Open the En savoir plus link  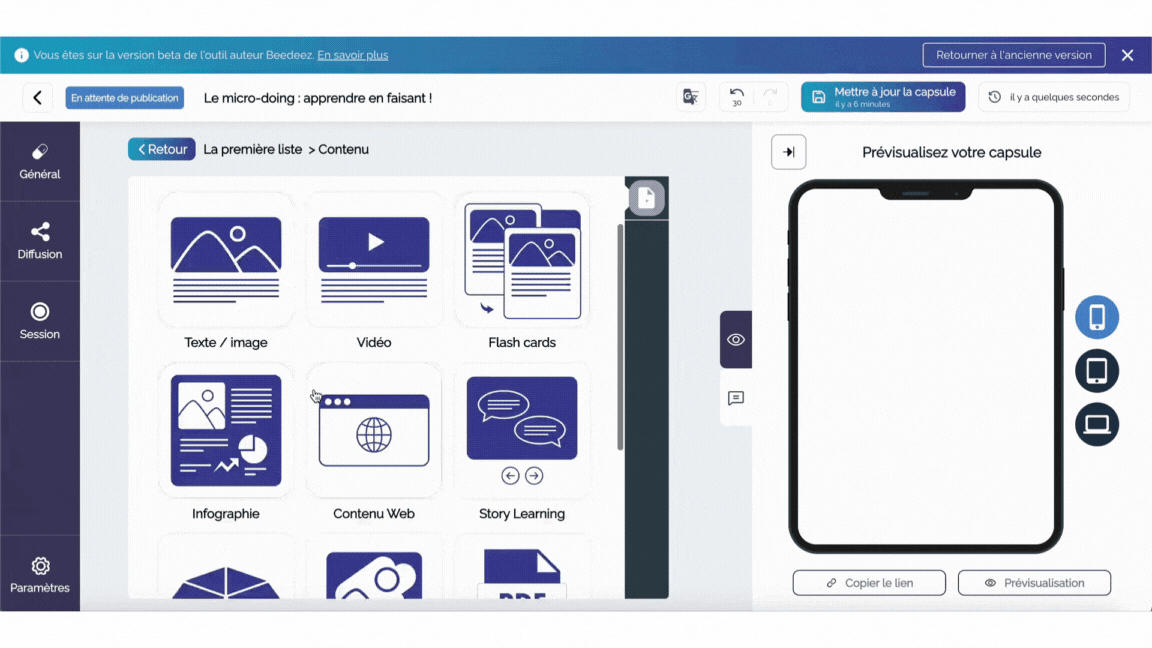coord(353,55)
